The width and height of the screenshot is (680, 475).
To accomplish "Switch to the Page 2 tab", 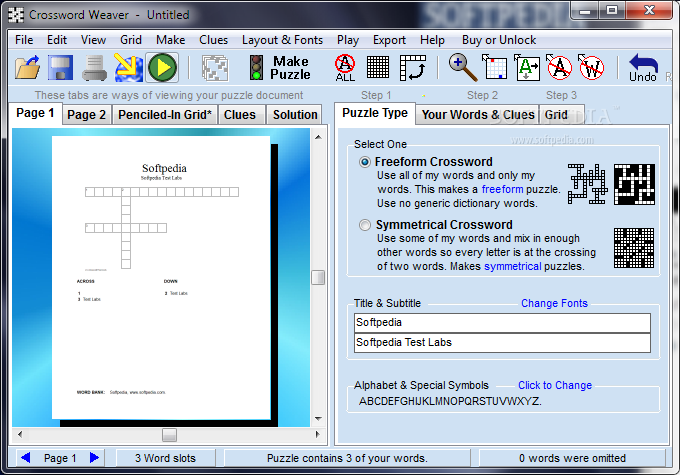I will pyautogui.click(x=87, y=115).
